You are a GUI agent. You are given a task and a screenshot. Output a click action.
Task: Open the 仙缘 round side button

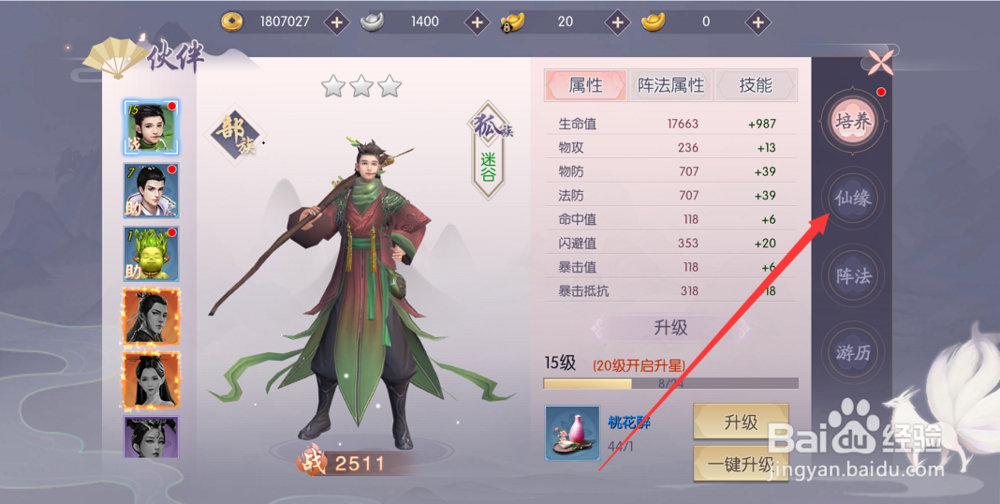click(x=853, y=198)
